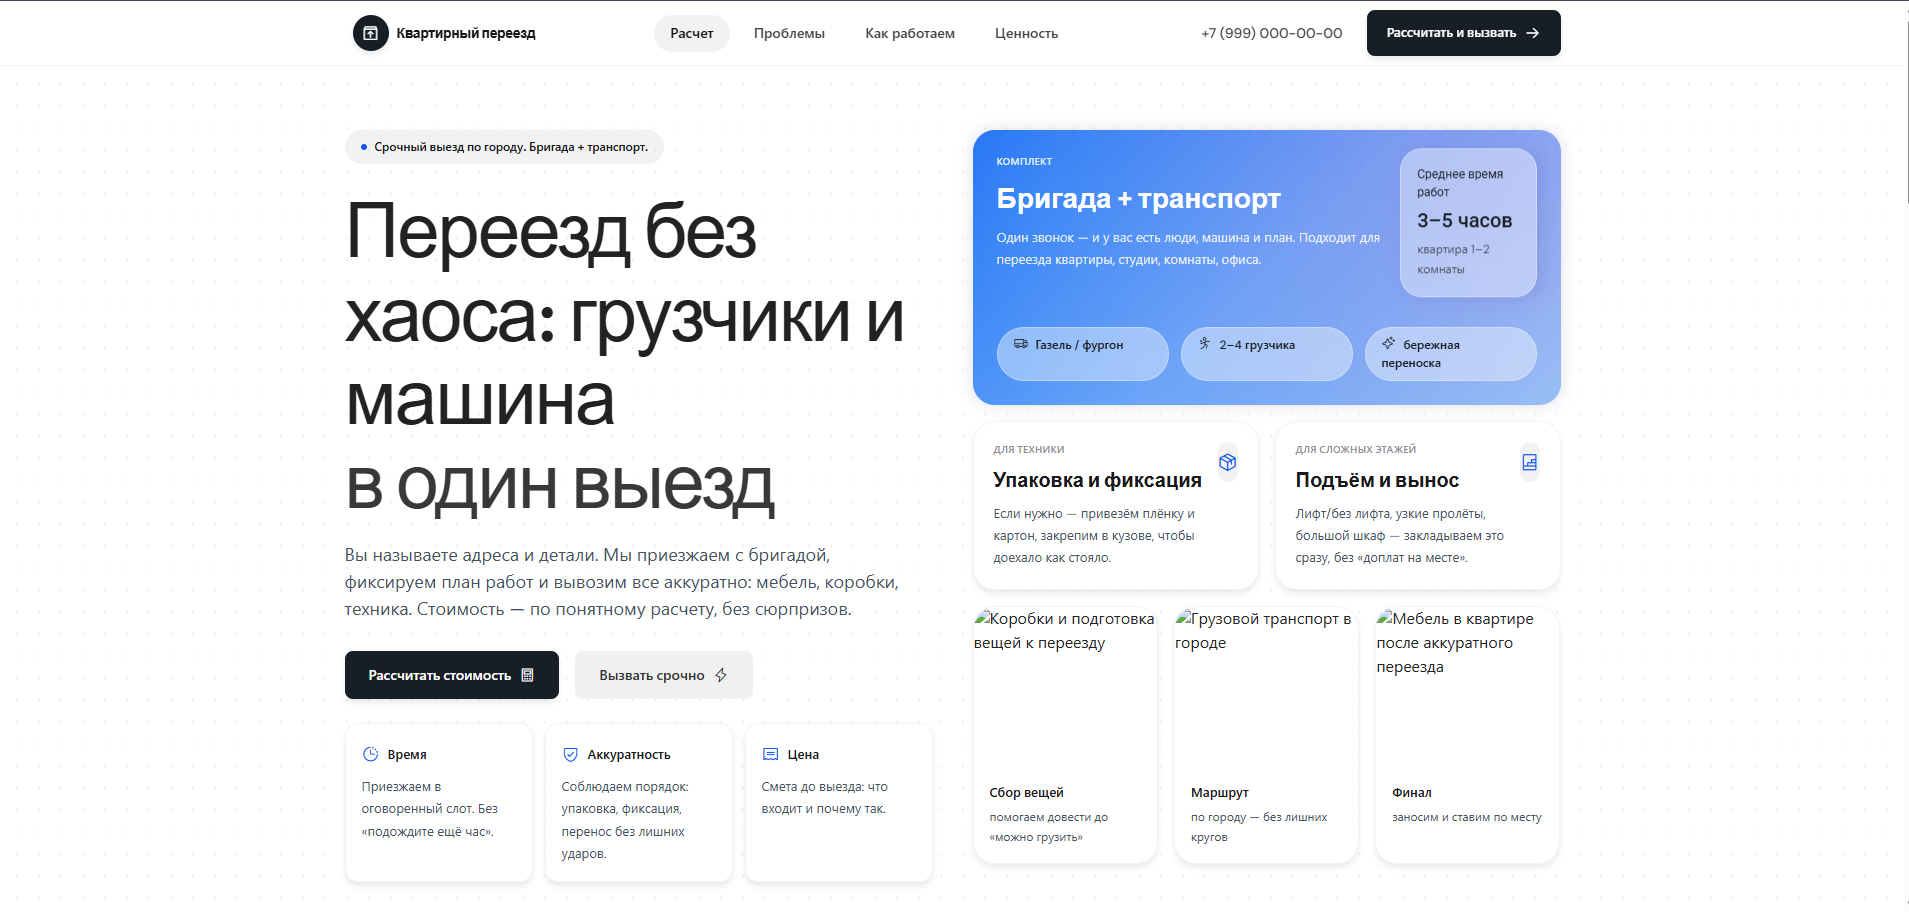Click Срочный выезд по городу badge
Viewport: 1909px width, 912px height.
pyautogui.click(x=504, y=147)
